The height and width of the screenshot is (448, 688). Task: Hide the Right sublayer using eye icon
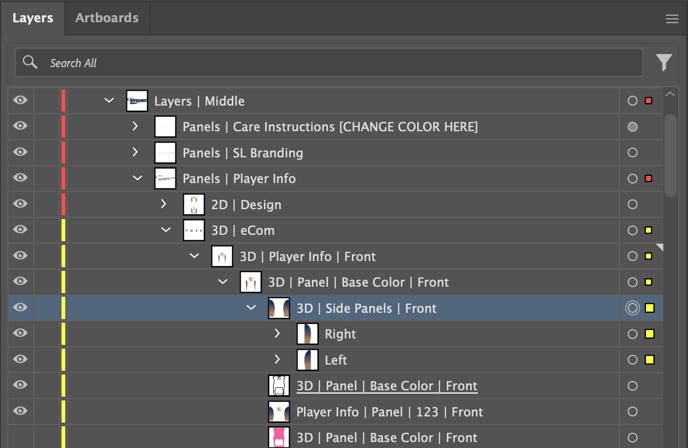[20, 334]
